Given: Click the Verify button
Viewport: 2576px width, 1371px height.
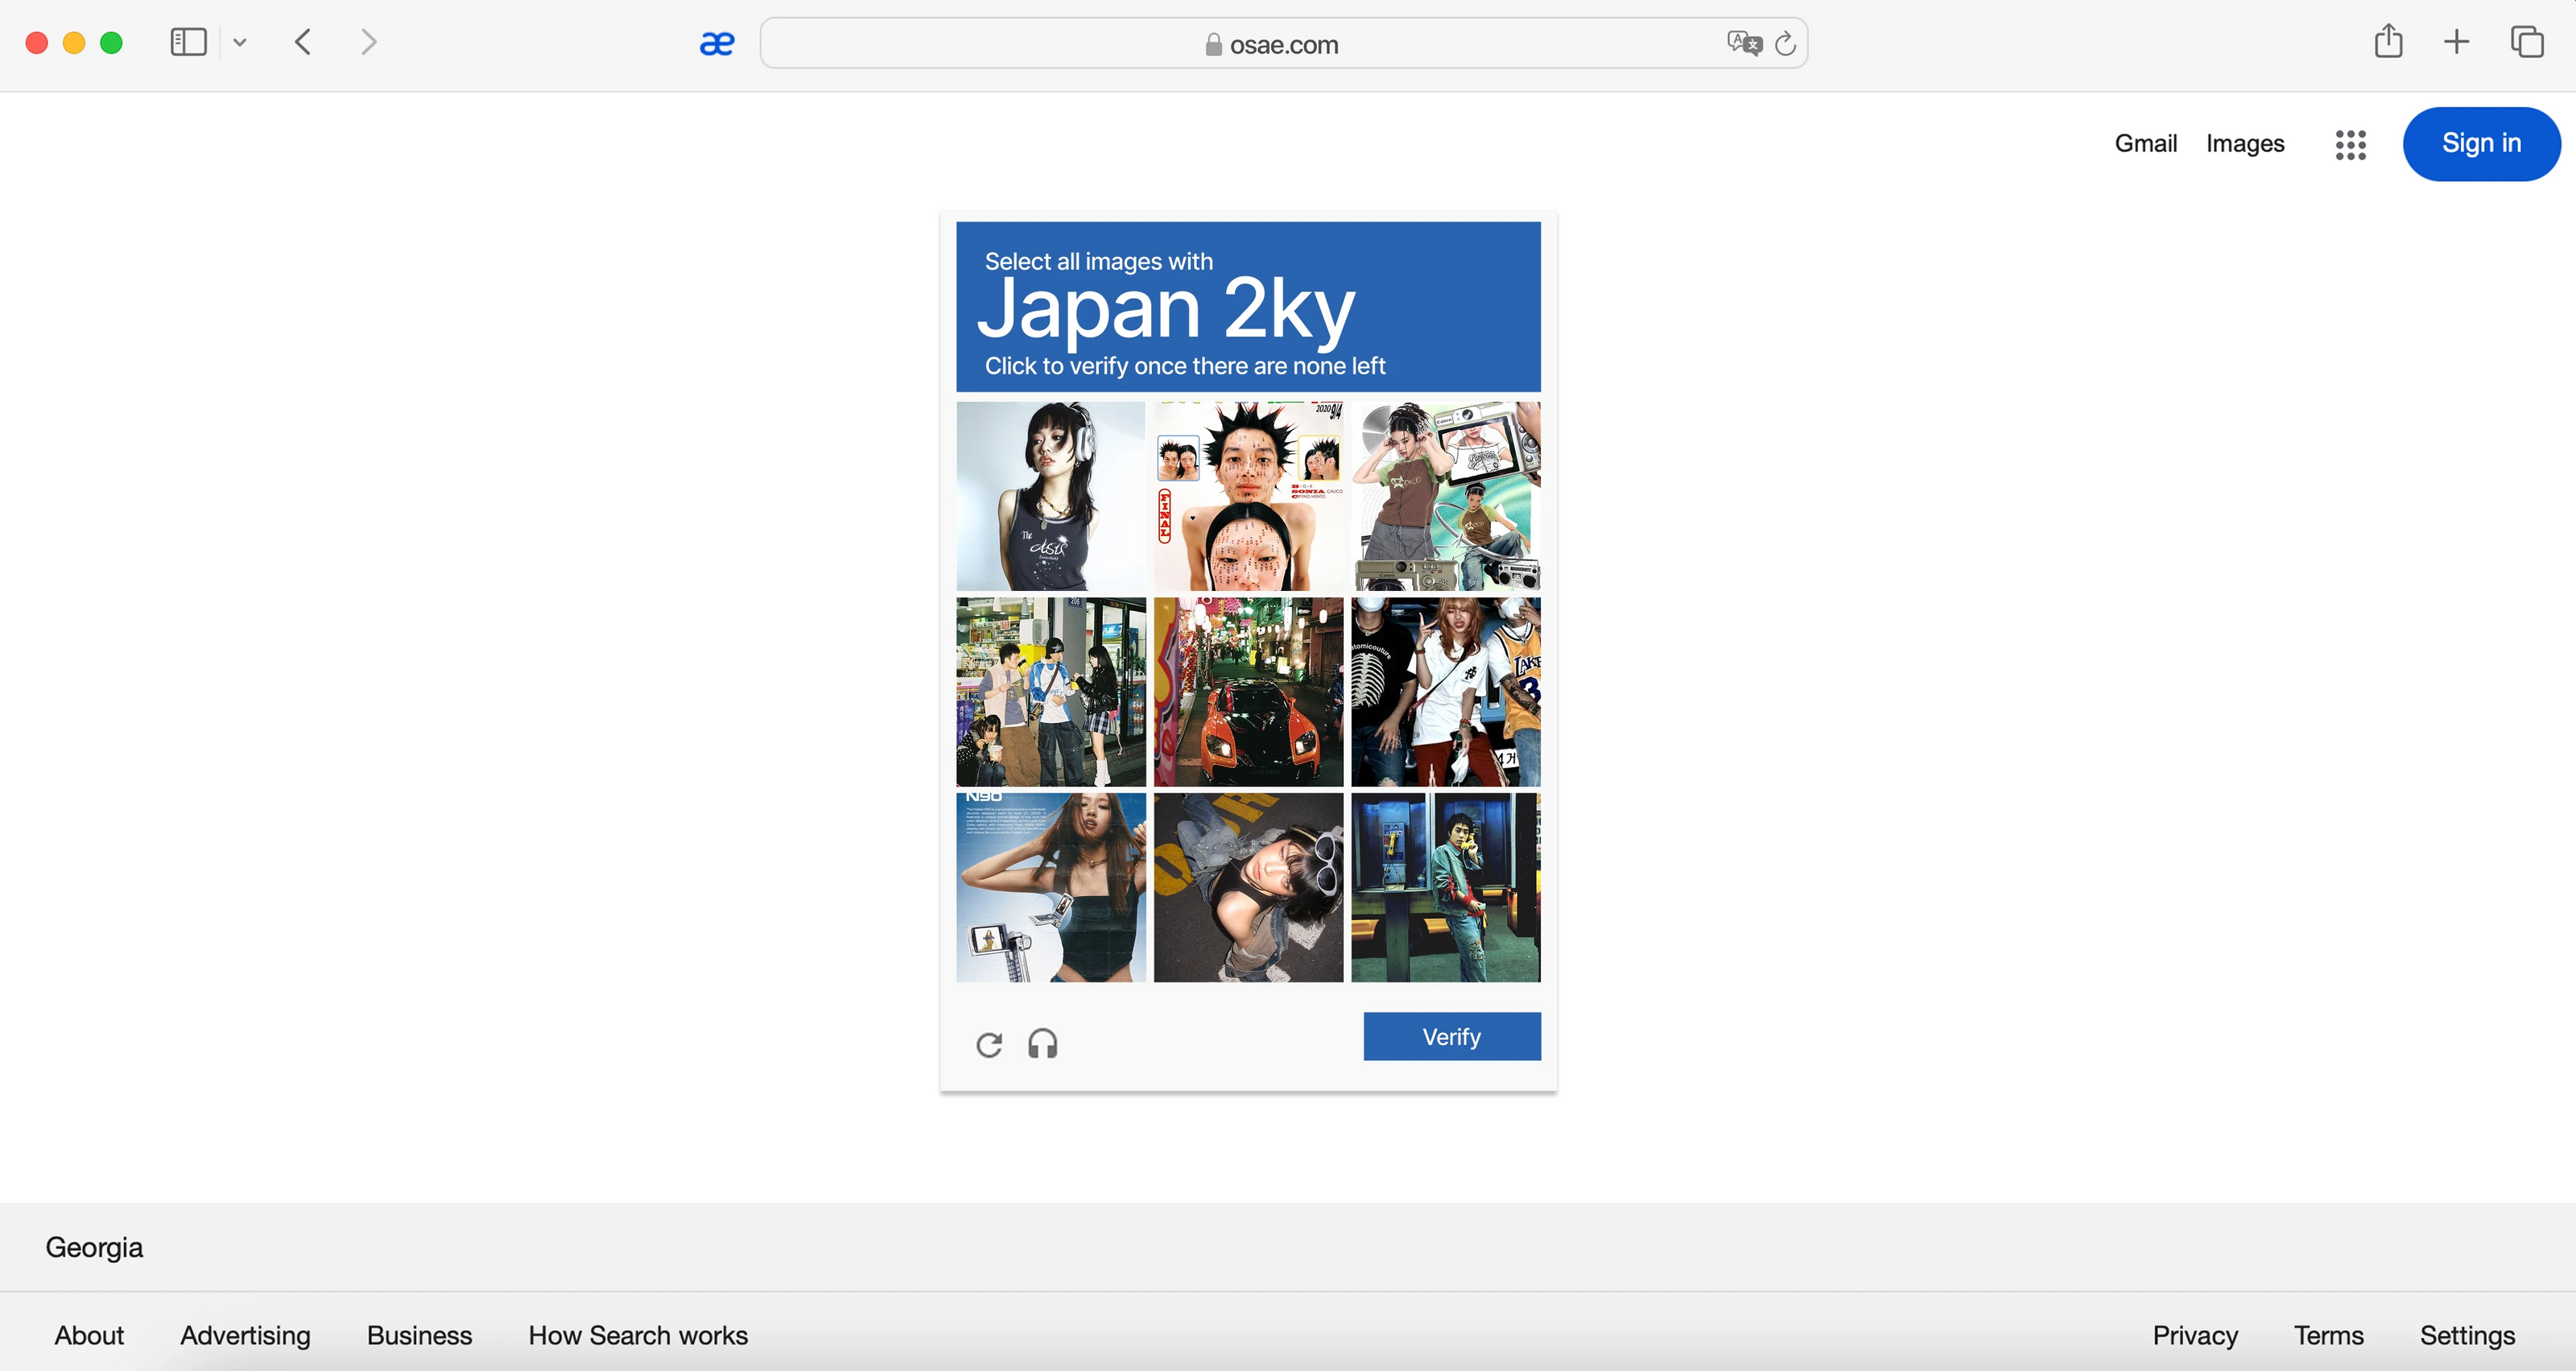Looking at the screenshot, I should click(x=1451, y=1037).
